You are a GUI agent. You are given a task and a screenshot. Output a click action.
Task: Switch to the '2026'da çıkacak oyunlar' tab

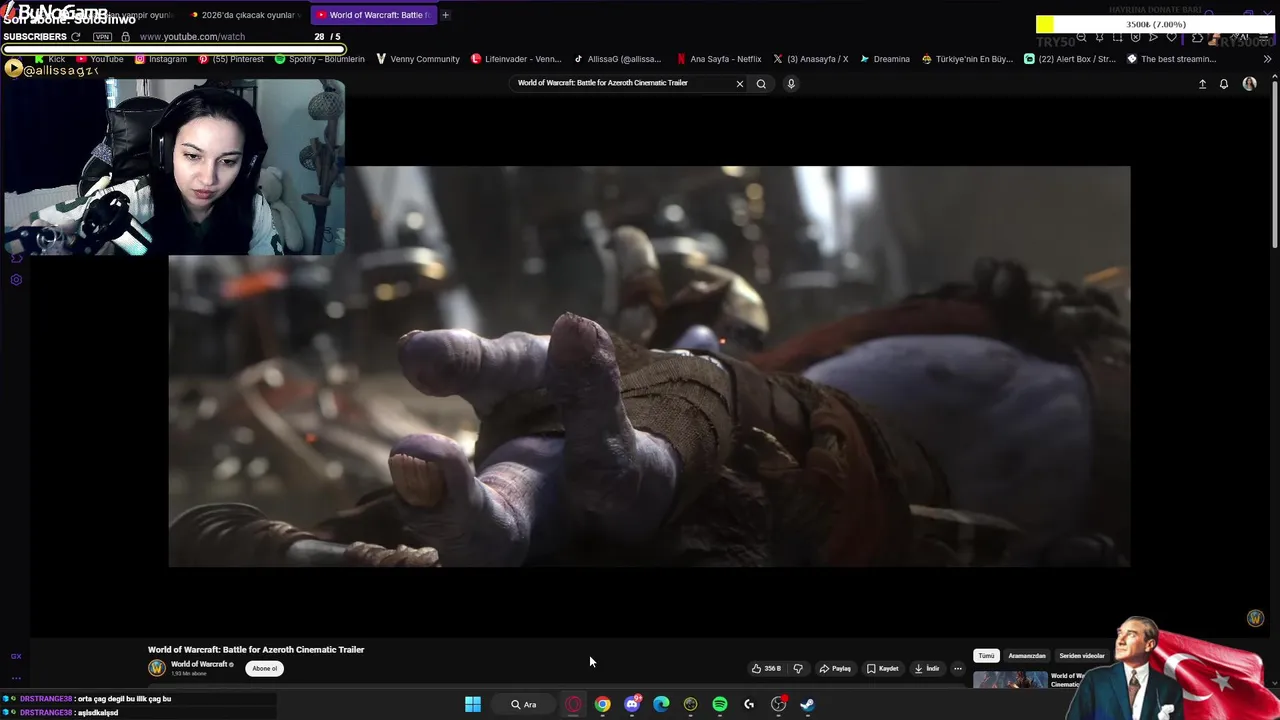point(246,15)
